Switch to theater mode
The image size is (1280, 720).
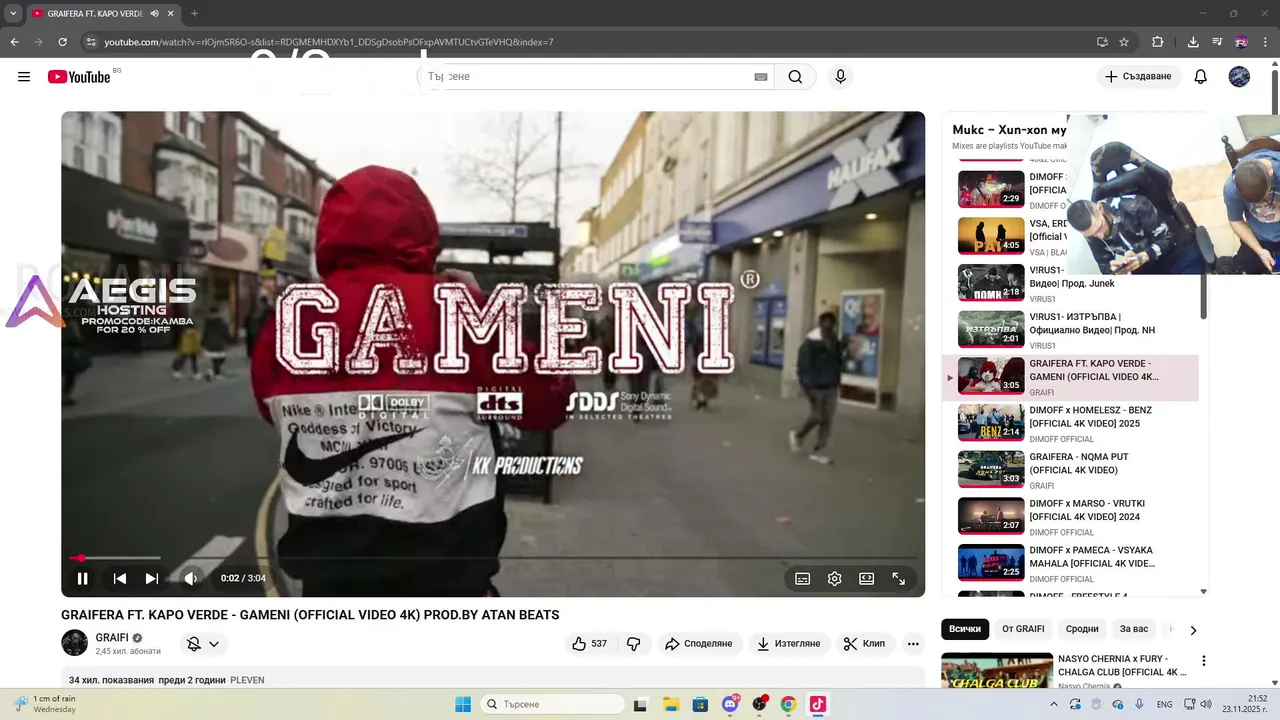[x=866, y=578]
